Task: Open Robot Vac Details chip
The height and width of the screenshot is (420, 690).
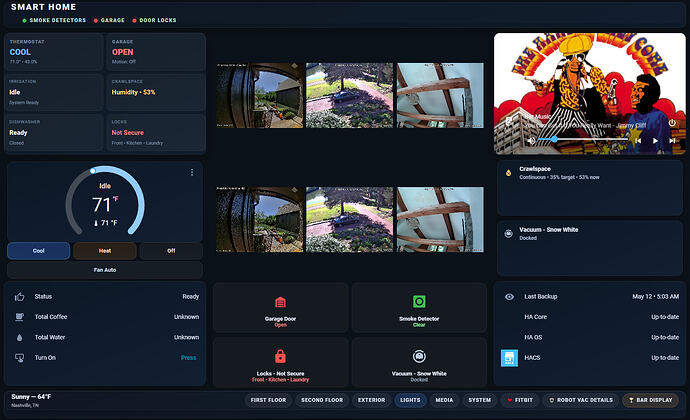Action: (x=580, y=400)
